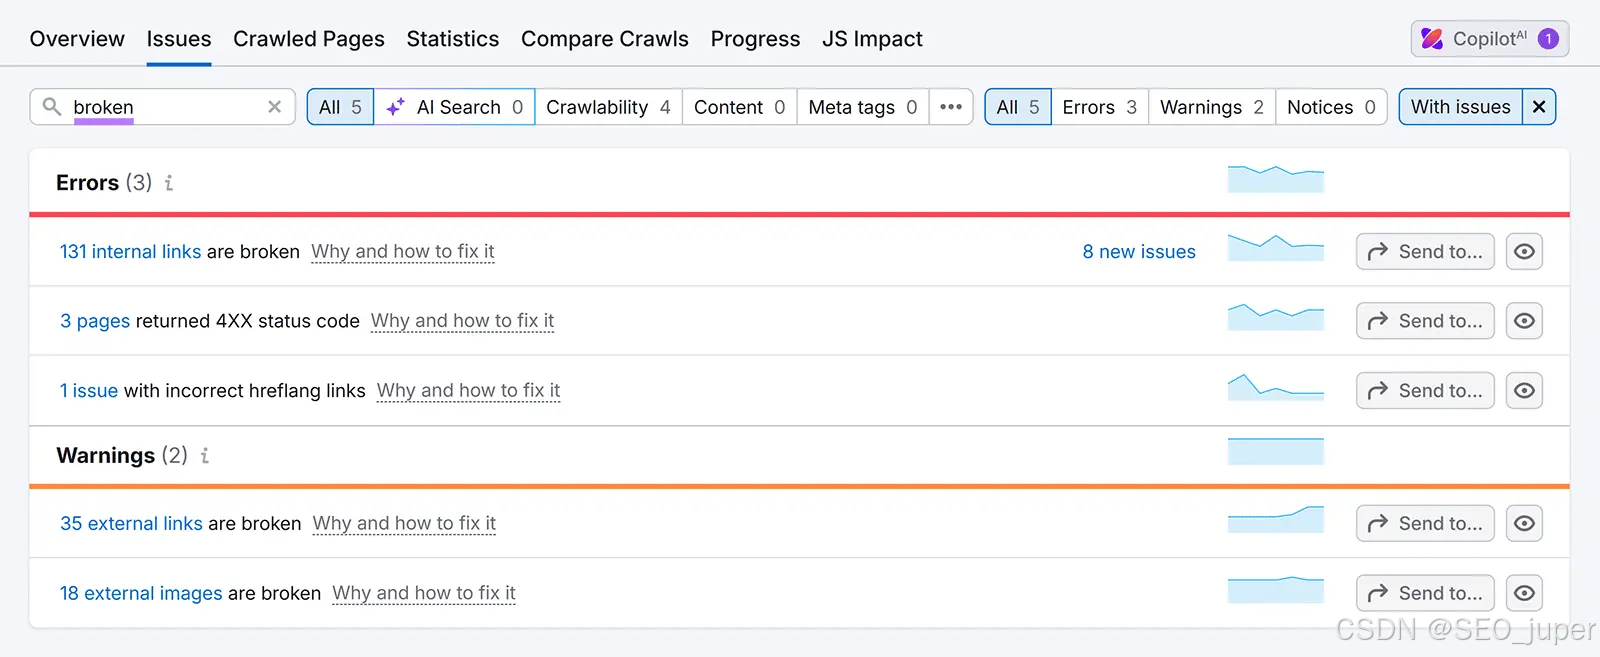Hide the broken internal links issue
This screenshot has height=657, width=1600.
pos(1524,252)
